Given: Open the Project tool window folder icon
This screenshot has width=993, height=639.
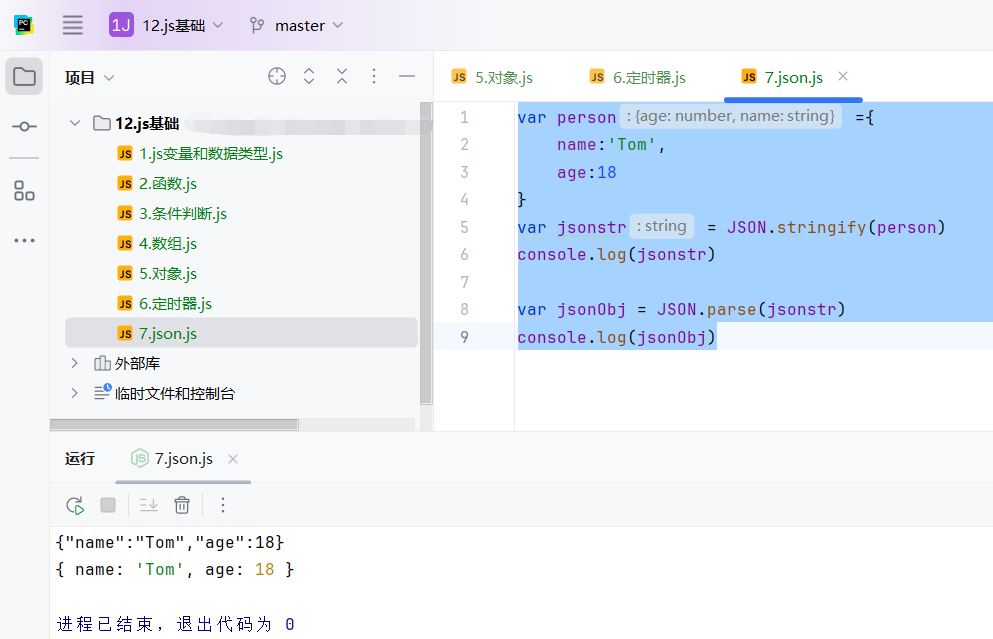Looking at the screenshot, I should click(24, 77).
